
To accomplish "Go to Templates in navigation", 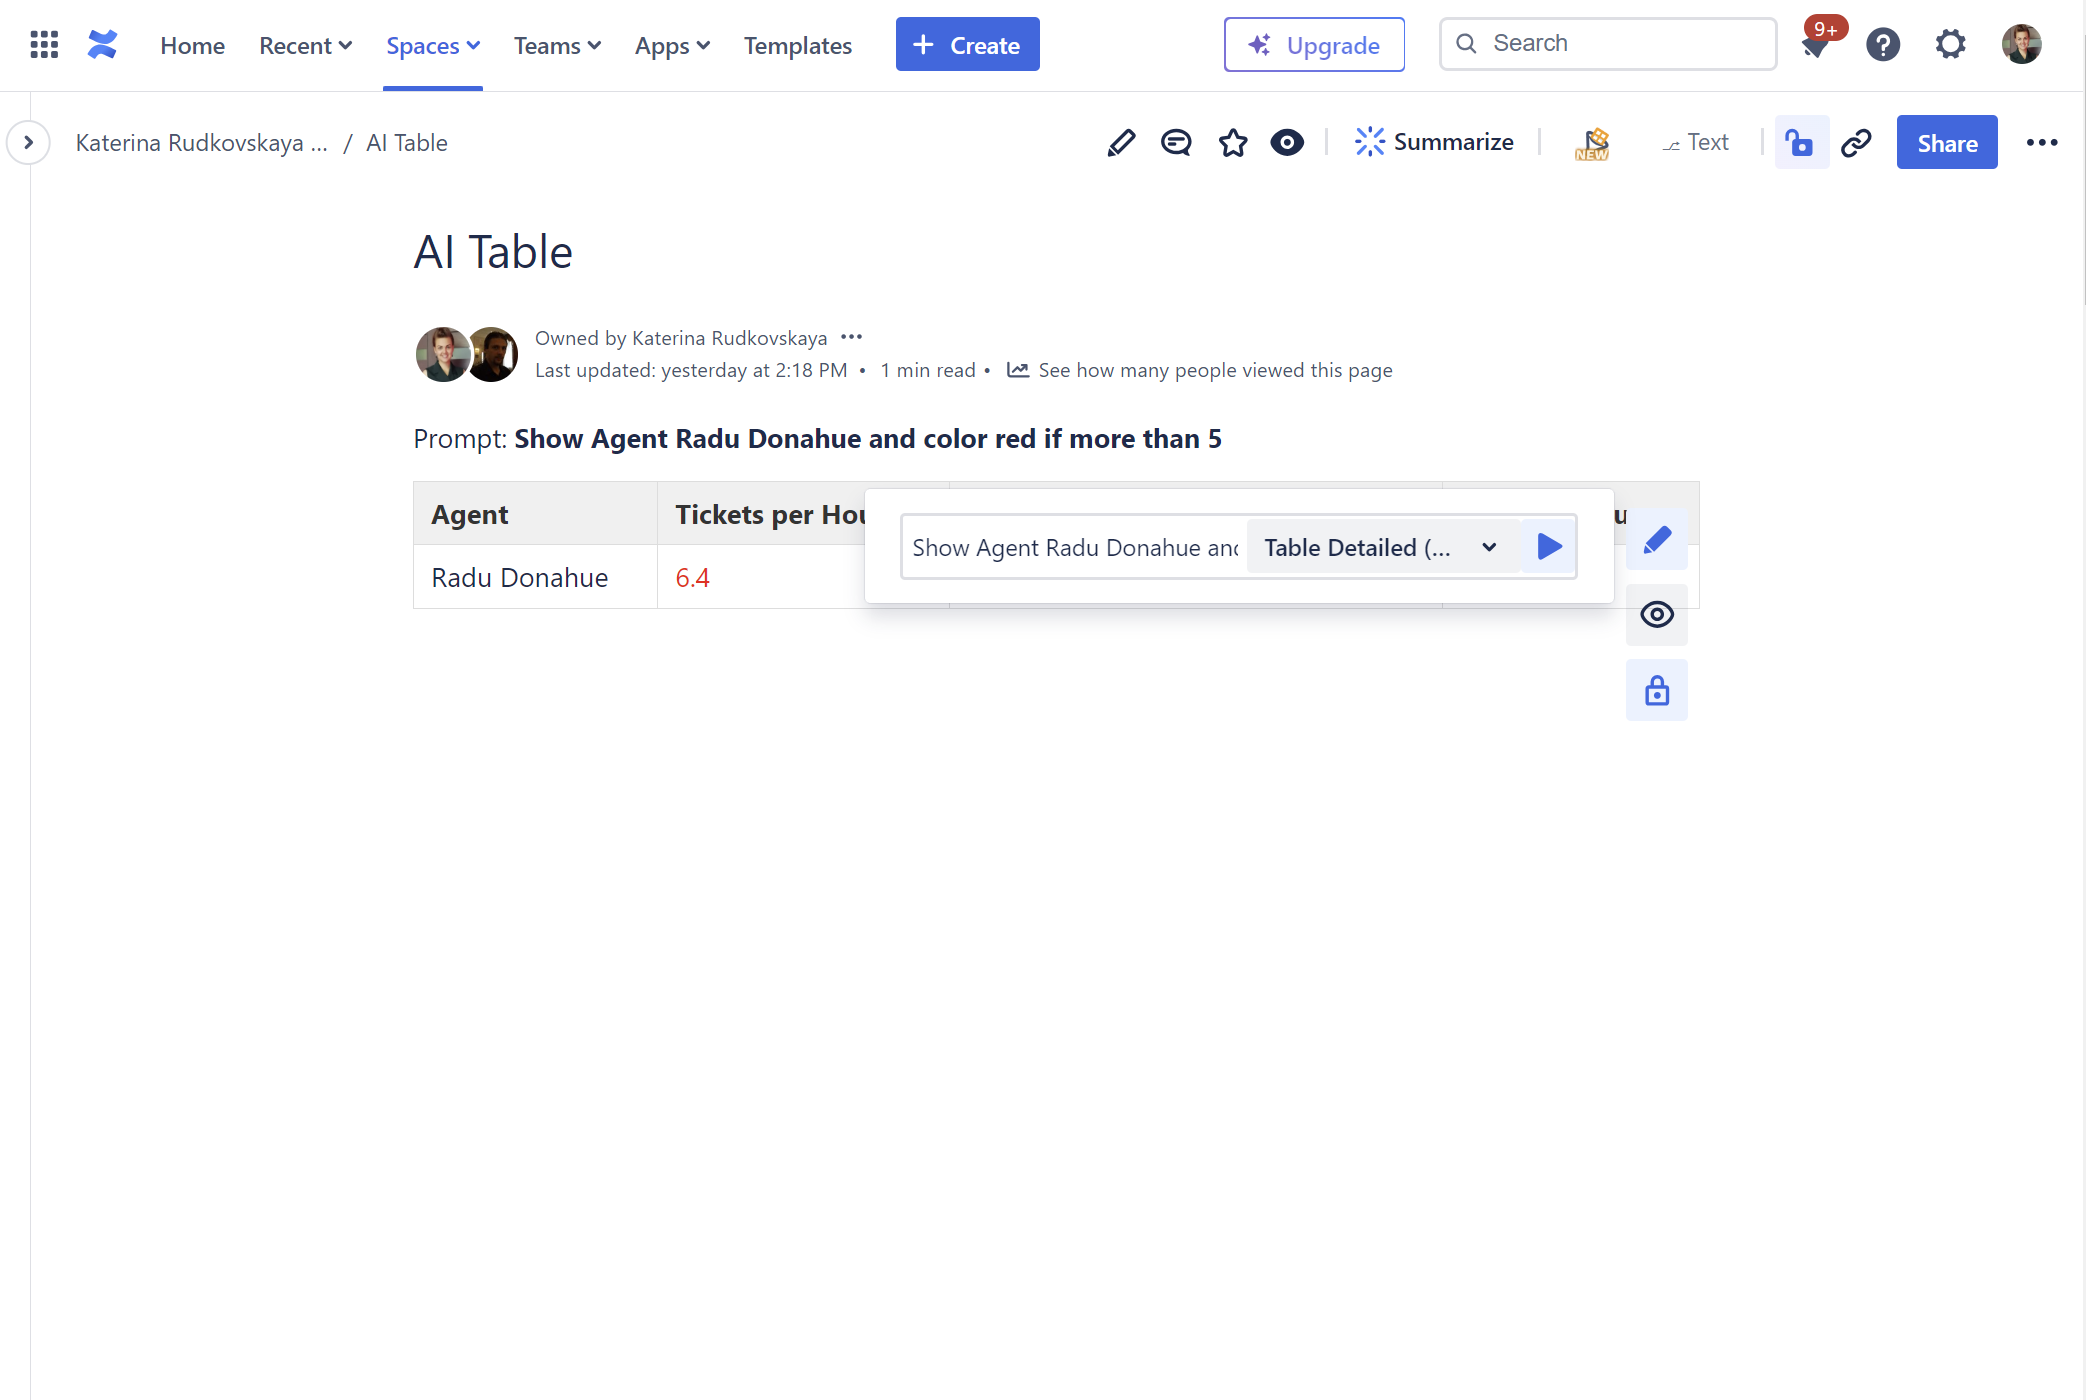I will [797, 46].
